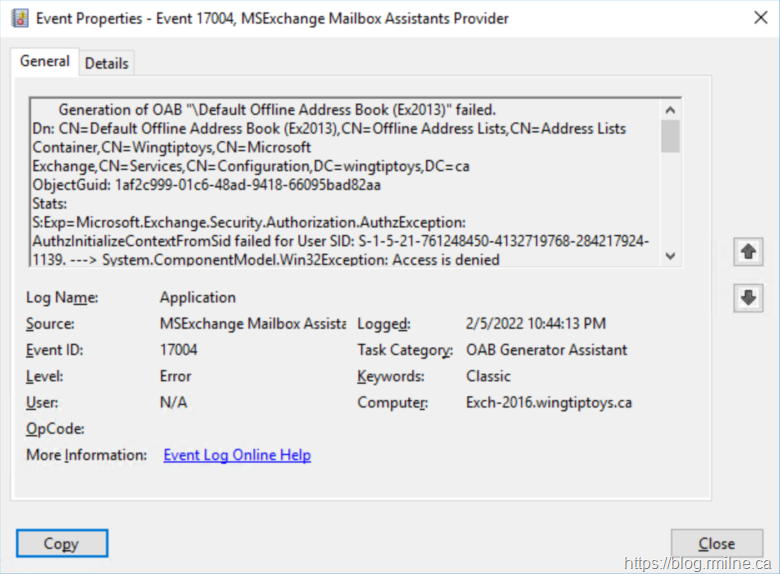This screenshot has width=780, height=574.
Task: Select the General tab
Action: 45,62
